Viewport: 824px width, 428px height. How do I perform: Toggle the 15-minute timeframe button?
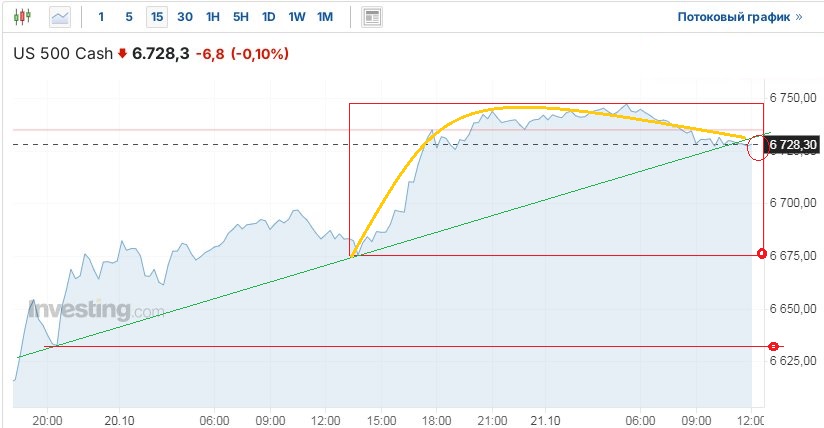pos(157,17)
